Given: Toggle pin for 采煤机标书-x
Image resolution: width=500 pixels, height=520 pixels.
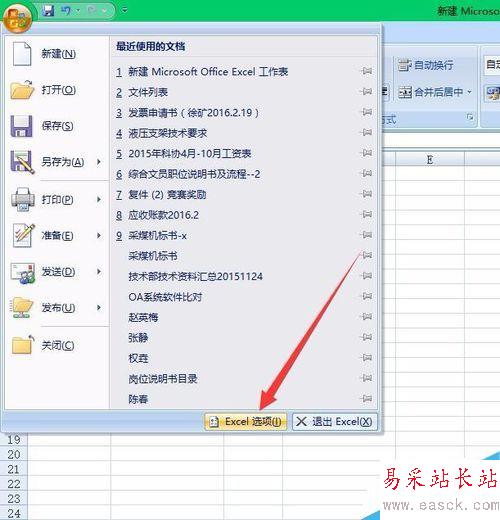Looking at the screenshot, I should (x=367, y=235).
